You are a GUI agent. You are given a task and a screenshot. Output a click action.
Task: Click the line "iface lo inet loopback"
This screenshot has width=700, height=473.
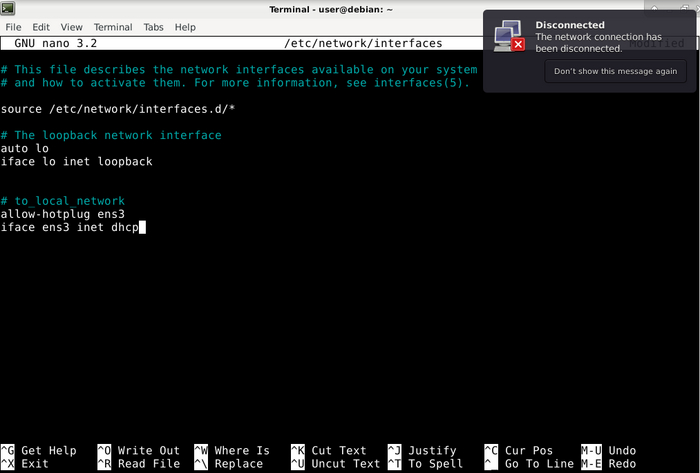(x=76, y=162)
